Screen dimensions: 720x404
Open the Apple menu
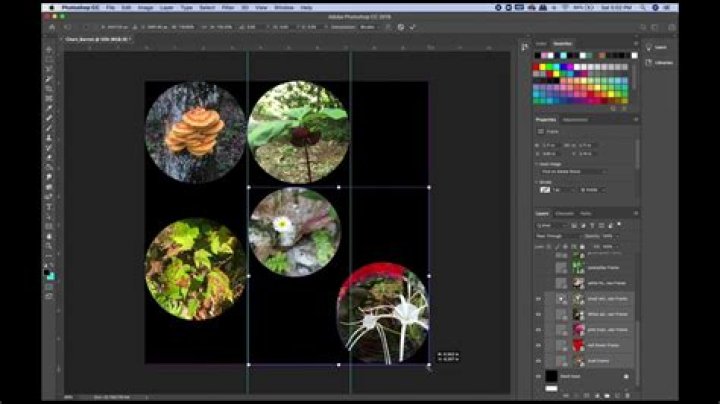[51, 7]
